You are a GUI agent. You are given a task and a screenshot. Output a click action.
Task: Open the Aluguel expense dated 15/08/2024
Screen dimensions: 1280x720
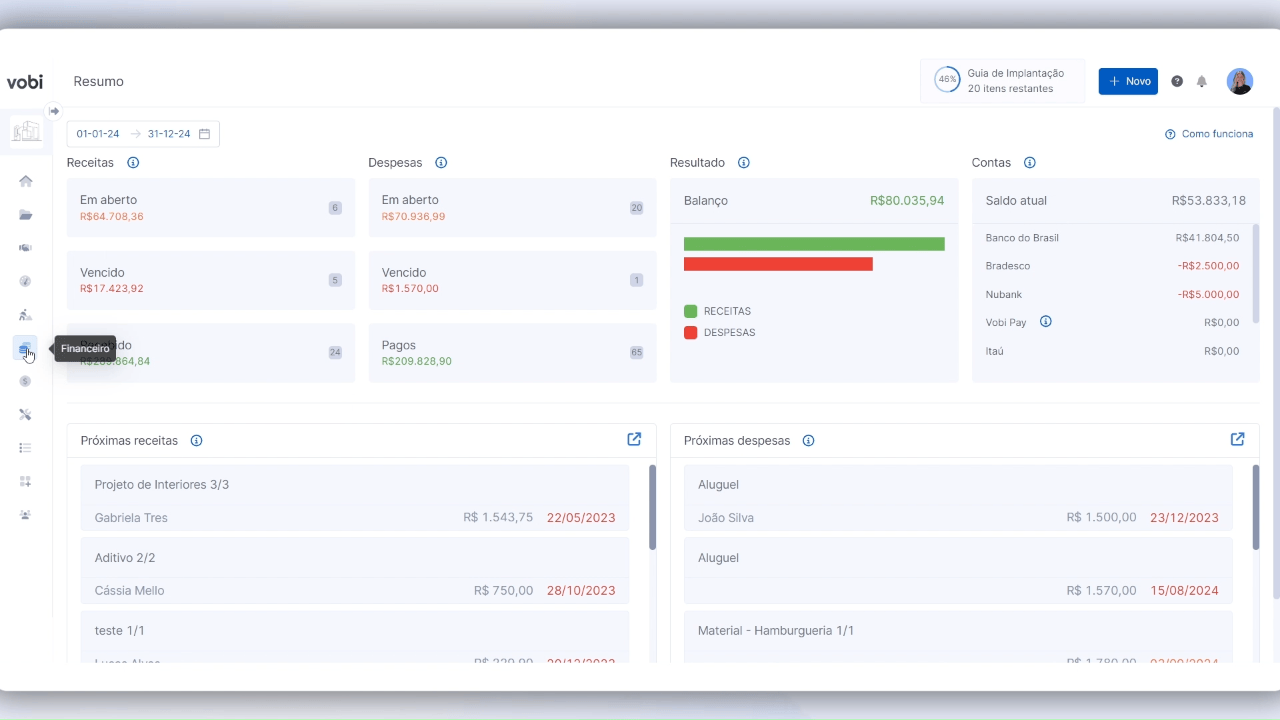tap(958, 573)
